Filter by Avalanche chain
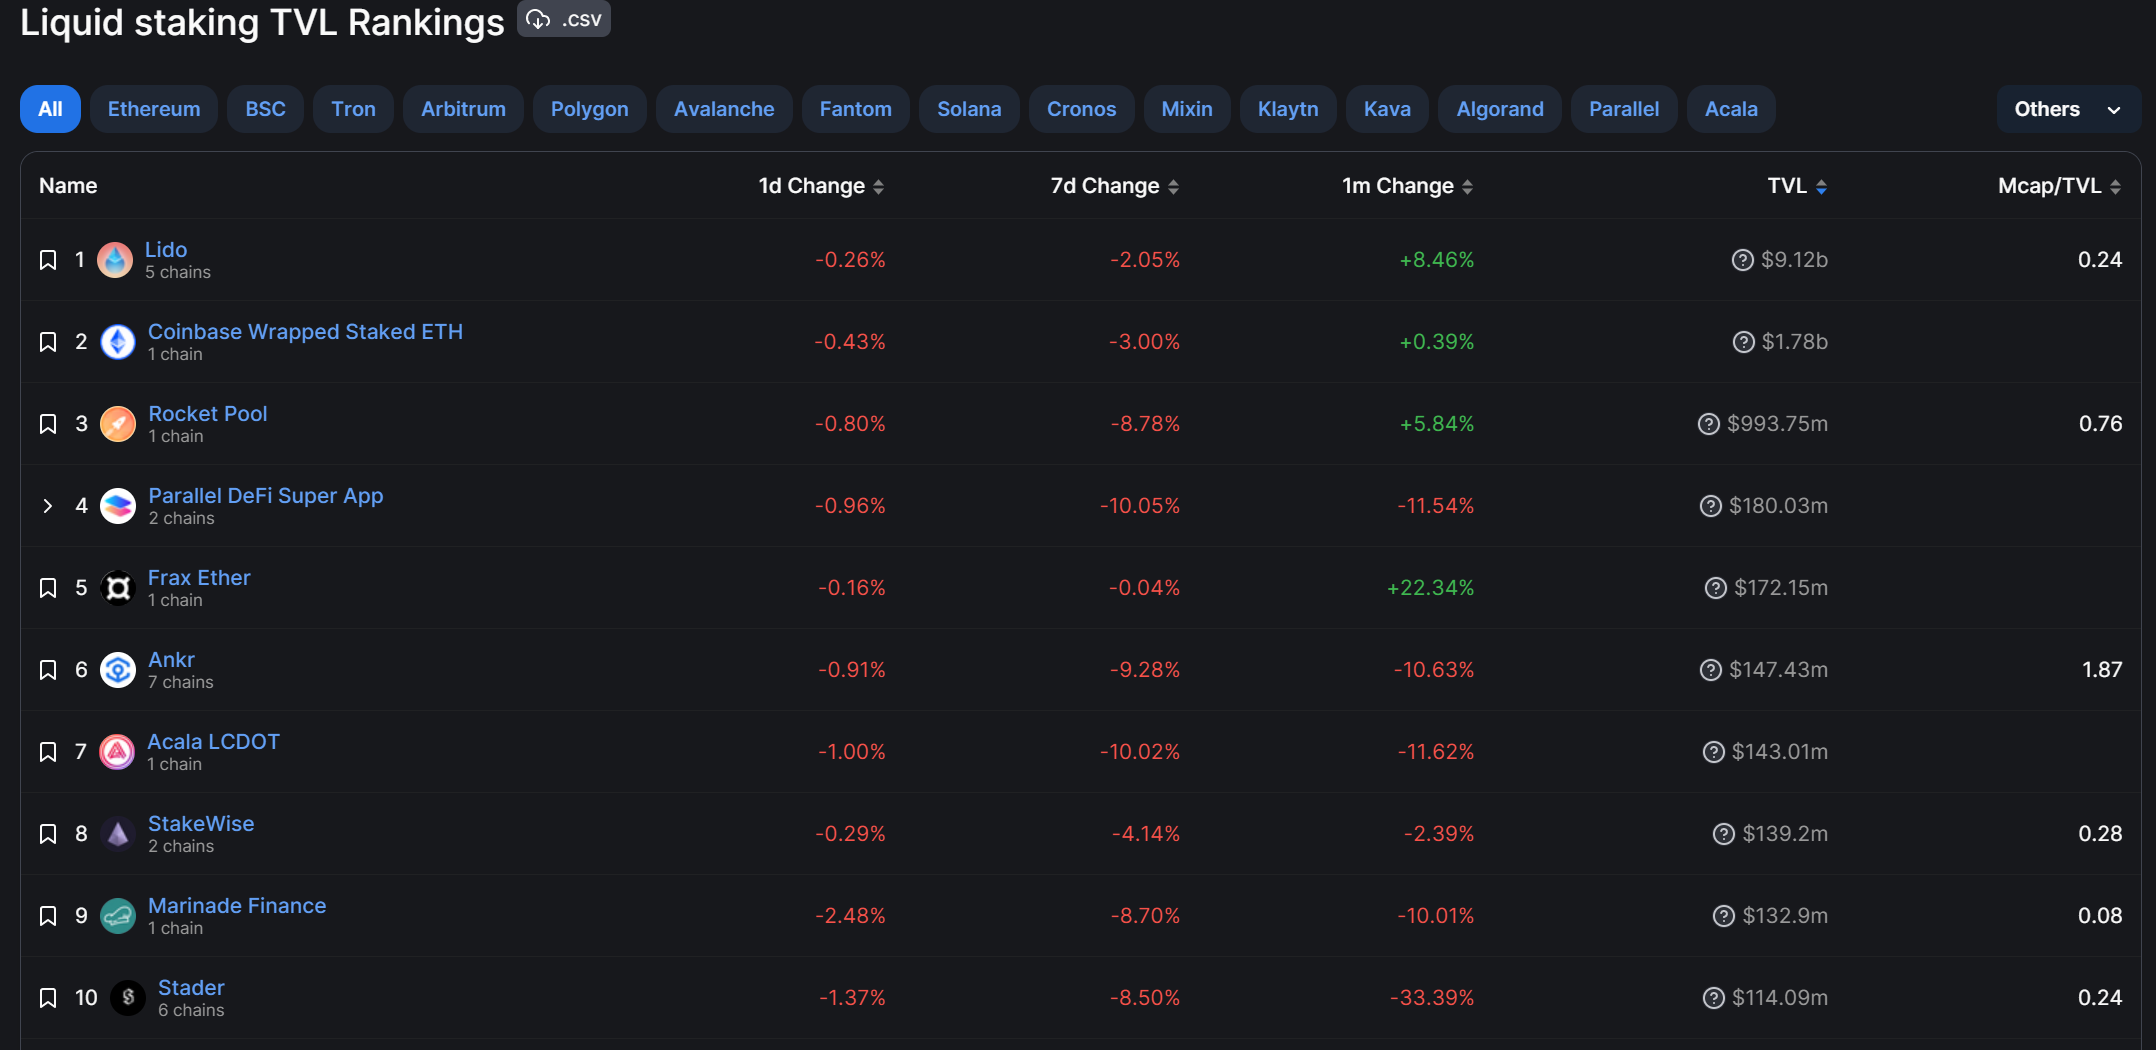Viewport: 2156px width, 1050px height. (724, 109)
